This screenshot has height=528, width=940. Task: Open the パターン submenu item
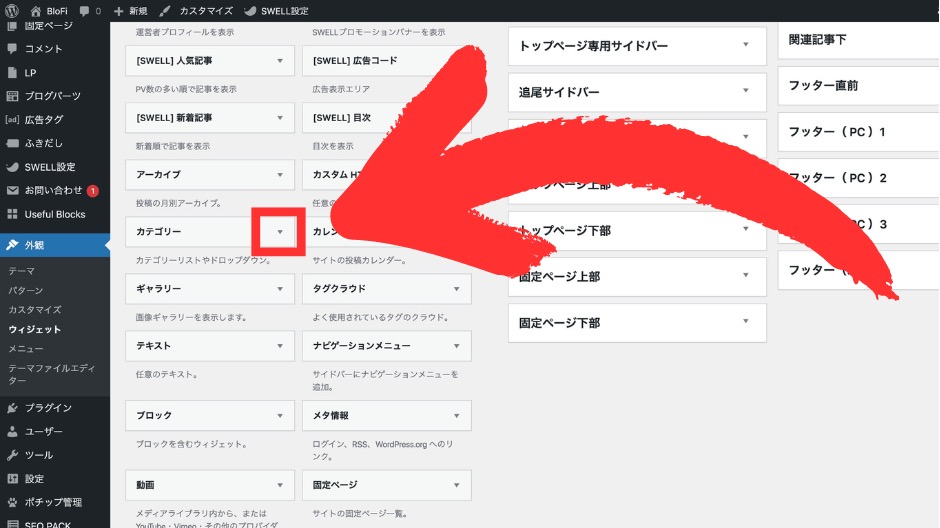coord(26,290)
